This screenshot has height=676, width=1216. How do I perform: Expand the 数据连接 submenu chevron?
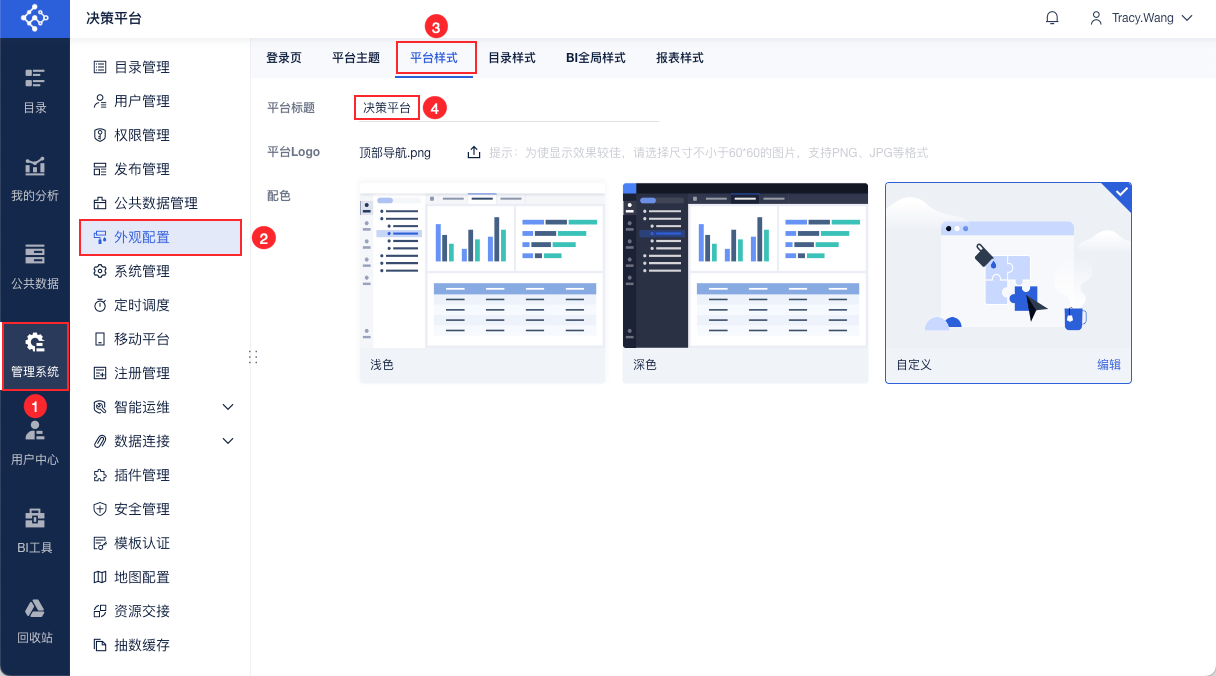pos(228,441)
